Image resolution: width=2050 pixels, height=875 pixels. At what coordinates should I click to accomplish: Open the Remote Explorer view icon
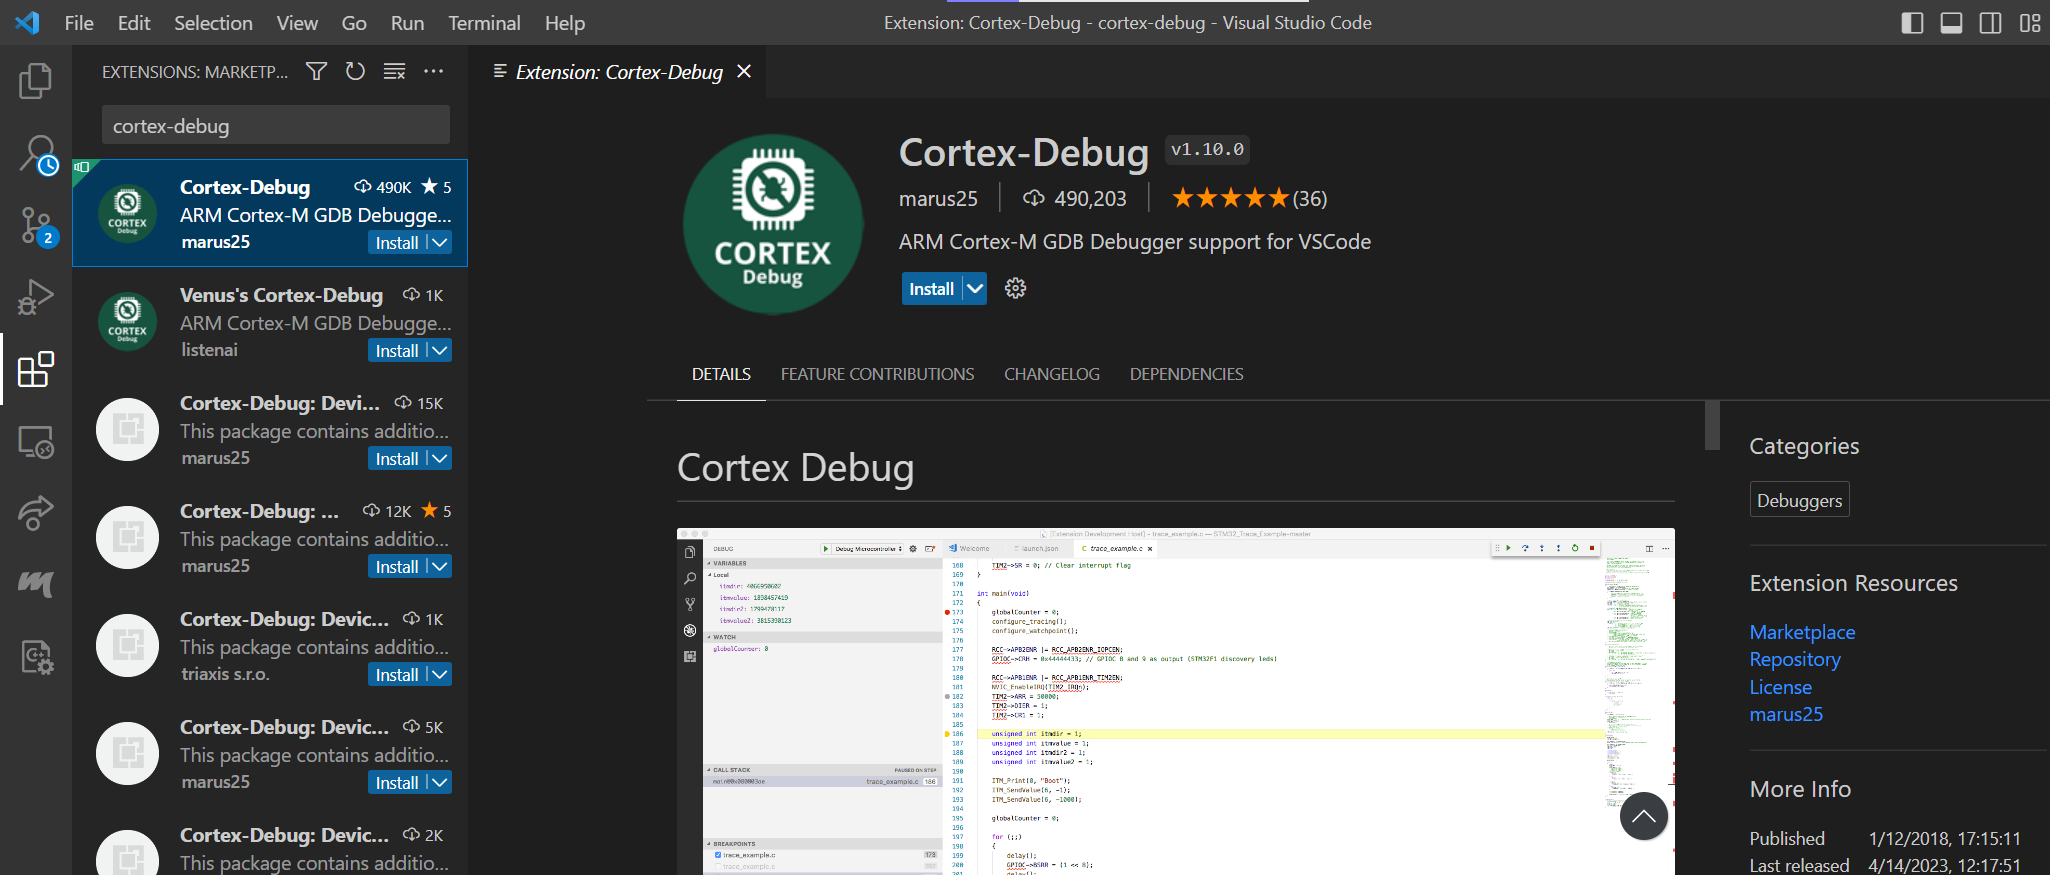pyautogui.click(x=36, y=441)
